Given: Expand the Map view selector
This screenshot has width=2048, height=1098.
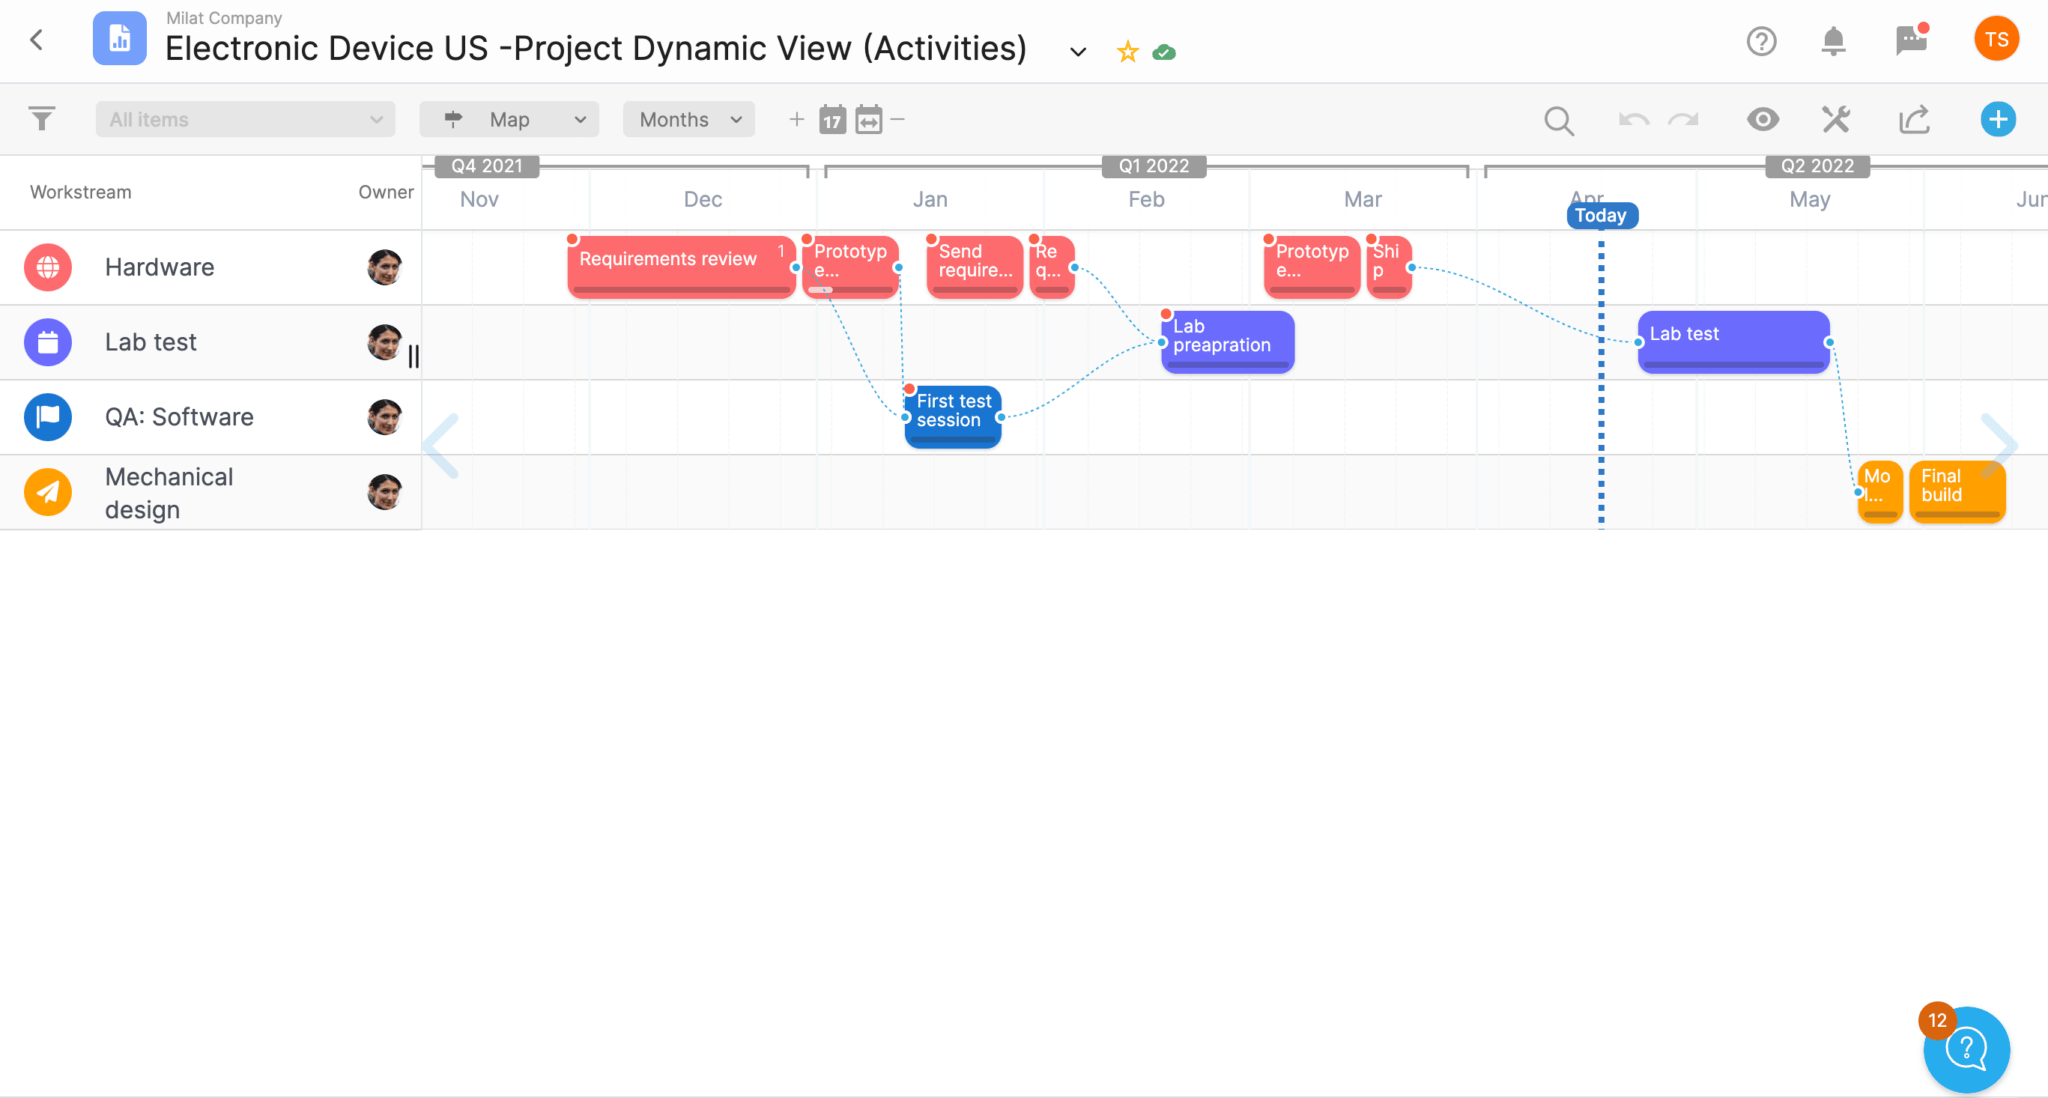Looking at the screenshot, I should (x=509, y=119).
